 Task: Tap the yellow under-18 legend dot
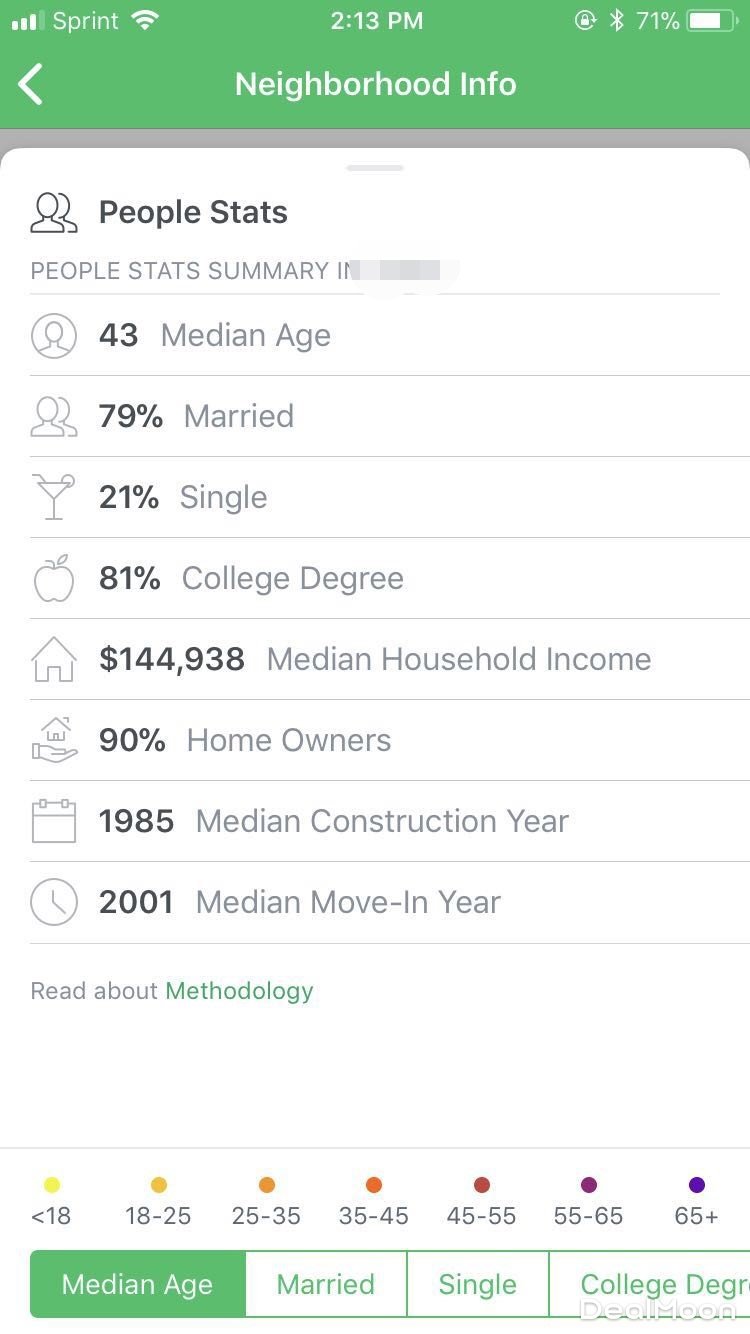[52, 1185]
